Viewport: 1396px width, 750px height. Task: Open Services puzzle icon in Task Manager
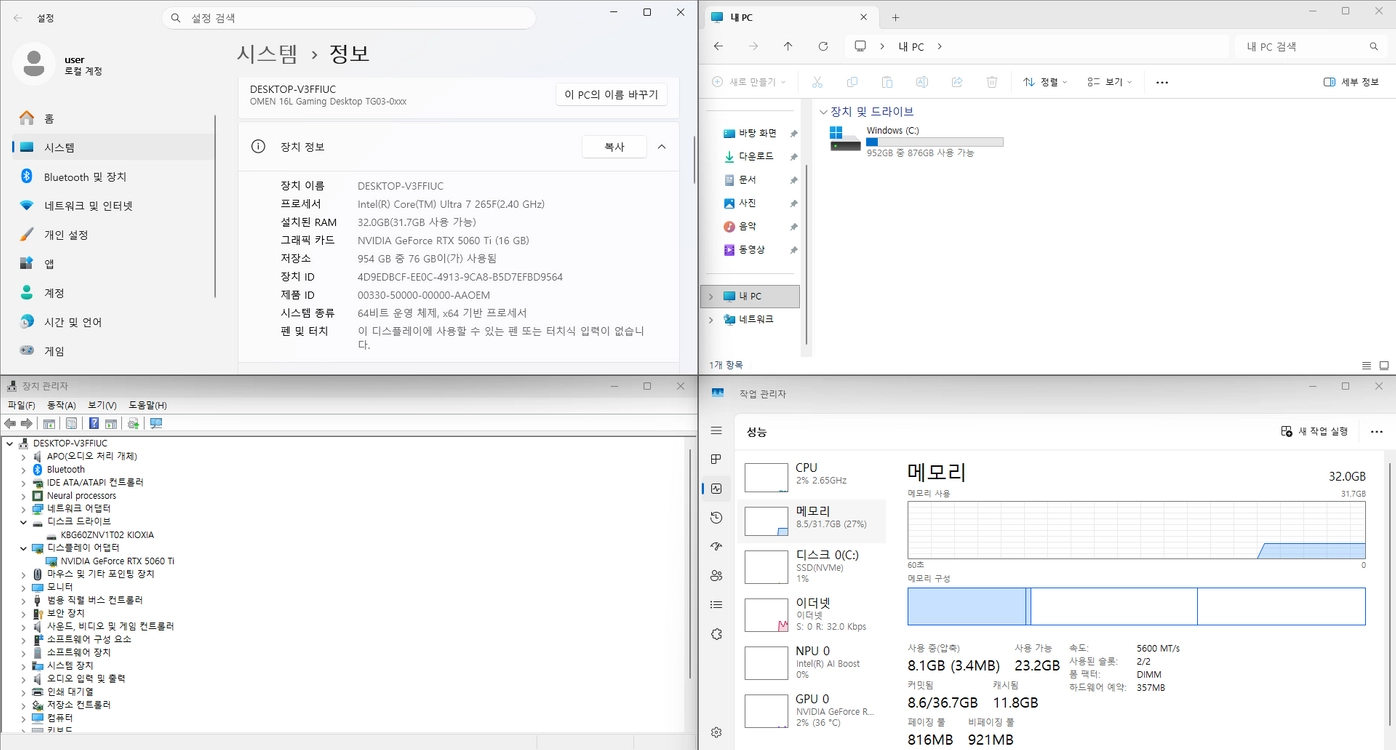[x=716, y=634]
